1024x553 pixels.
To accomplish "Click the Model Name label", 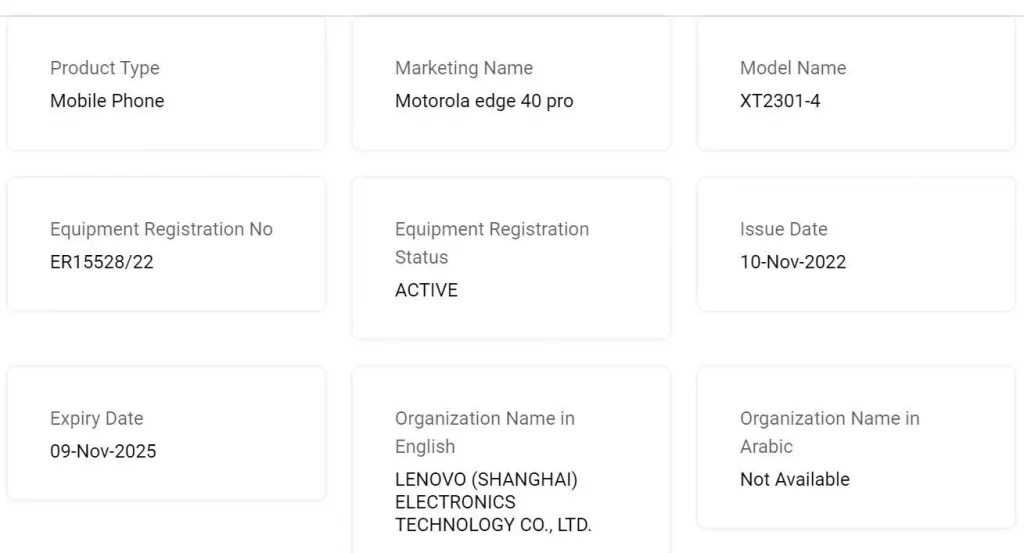I will [x=793, y=68].
